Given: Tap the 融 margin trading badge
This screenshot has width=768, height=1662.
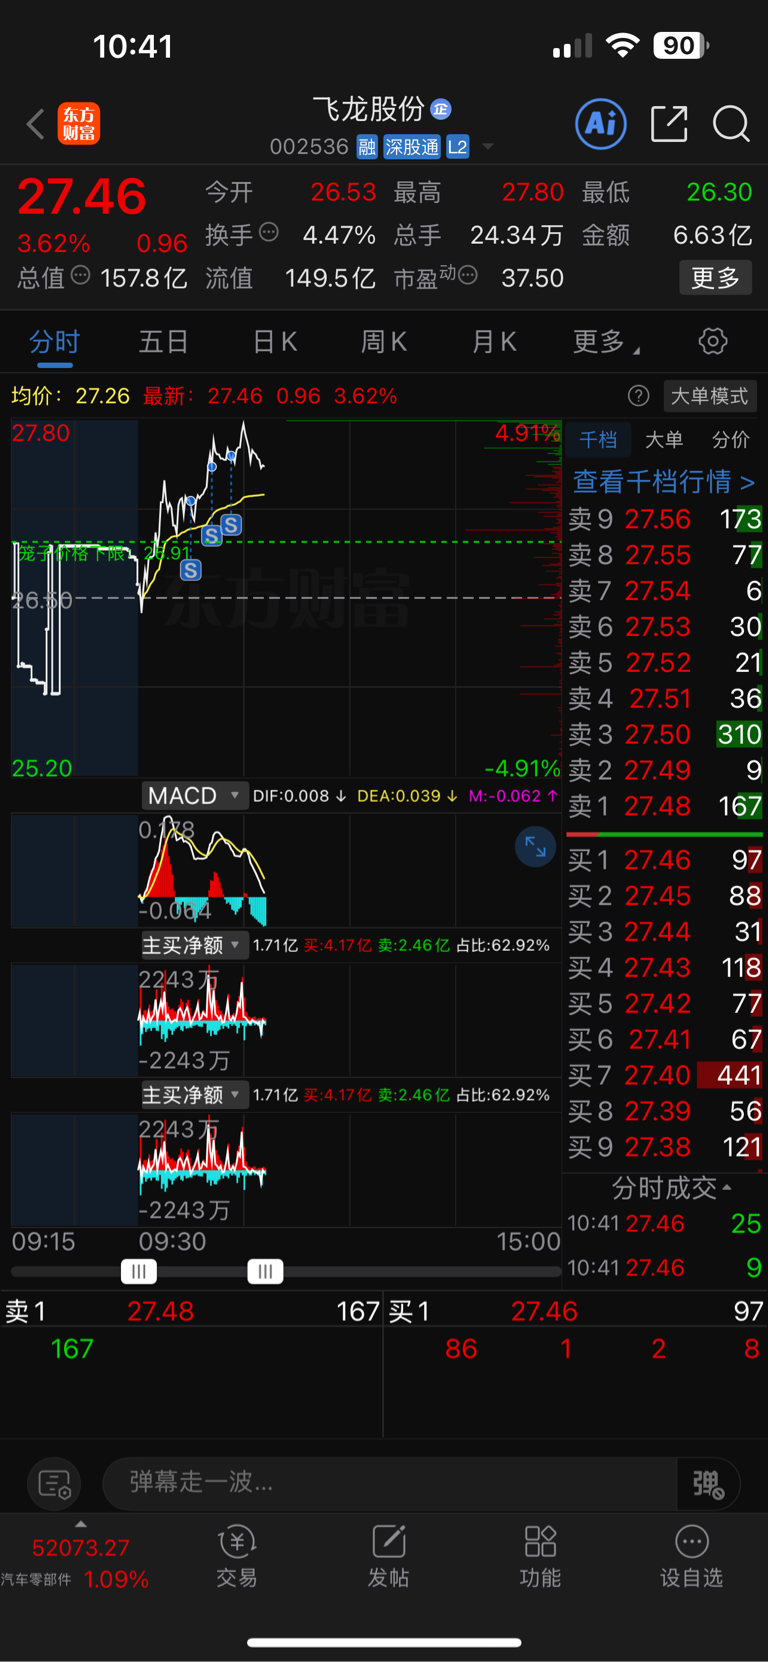Looking at the screenshot, I should 367,147.
